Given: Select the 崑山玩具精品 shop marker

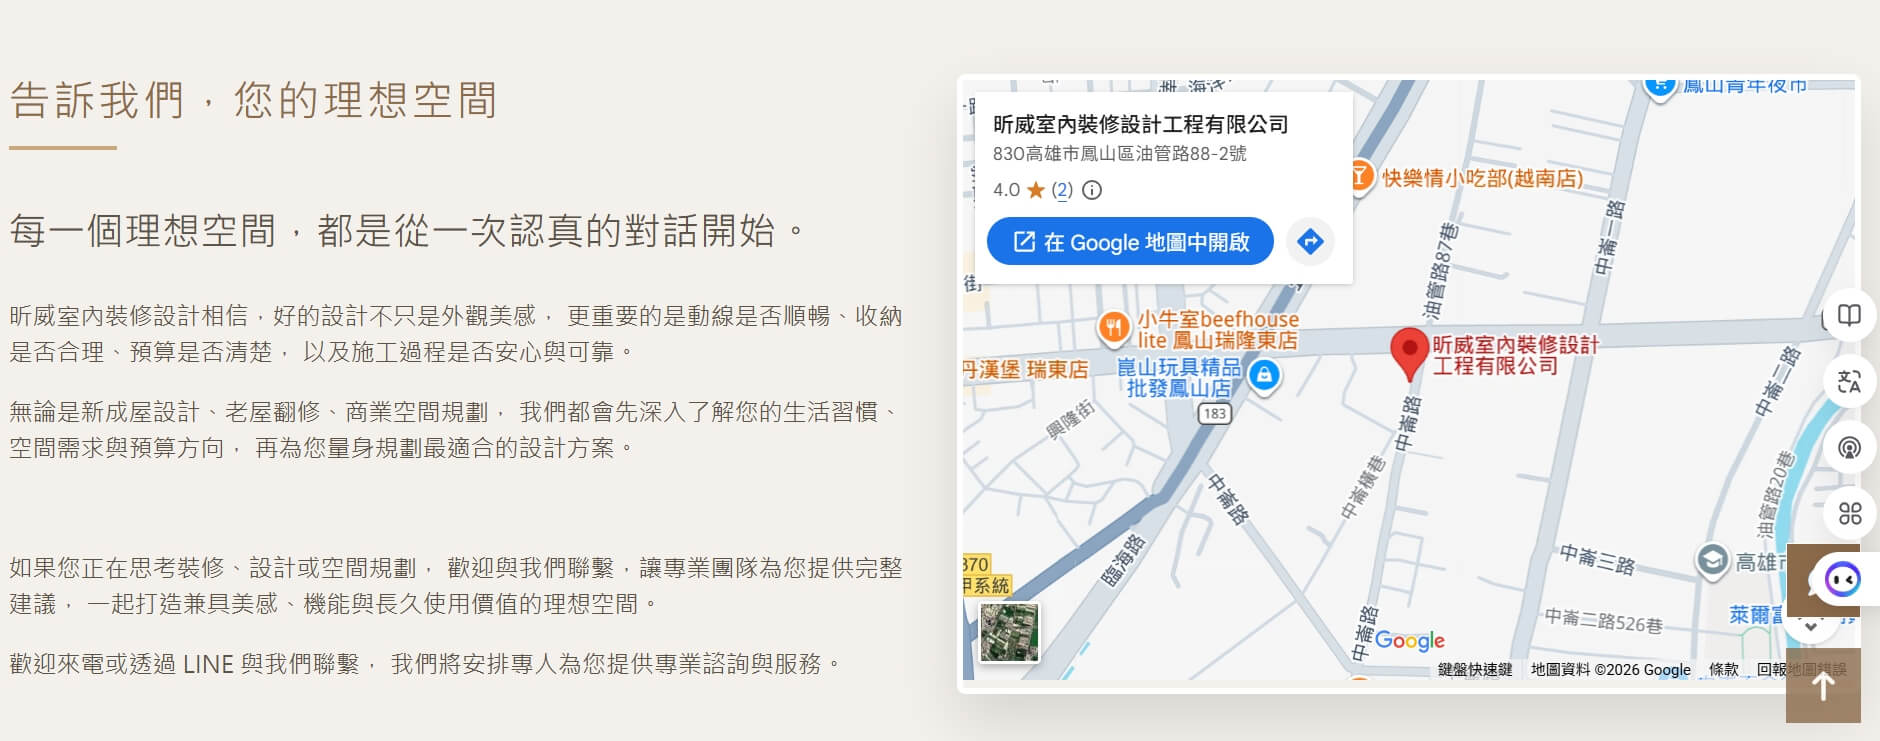Looking at the screenshot, I should pyautogui.click(x=1264, y=376).
